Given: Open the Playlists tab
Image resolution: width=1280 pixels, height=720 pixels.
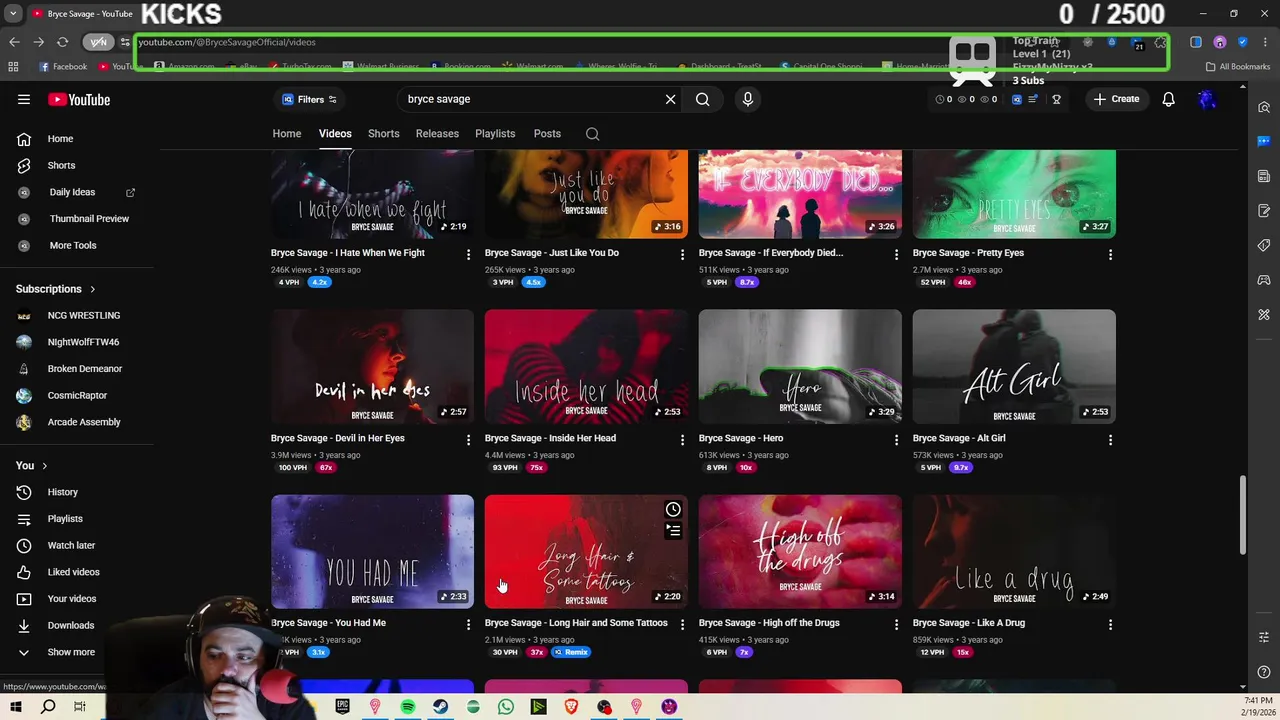Looking at the screenshot, I should tap(495, 134).
